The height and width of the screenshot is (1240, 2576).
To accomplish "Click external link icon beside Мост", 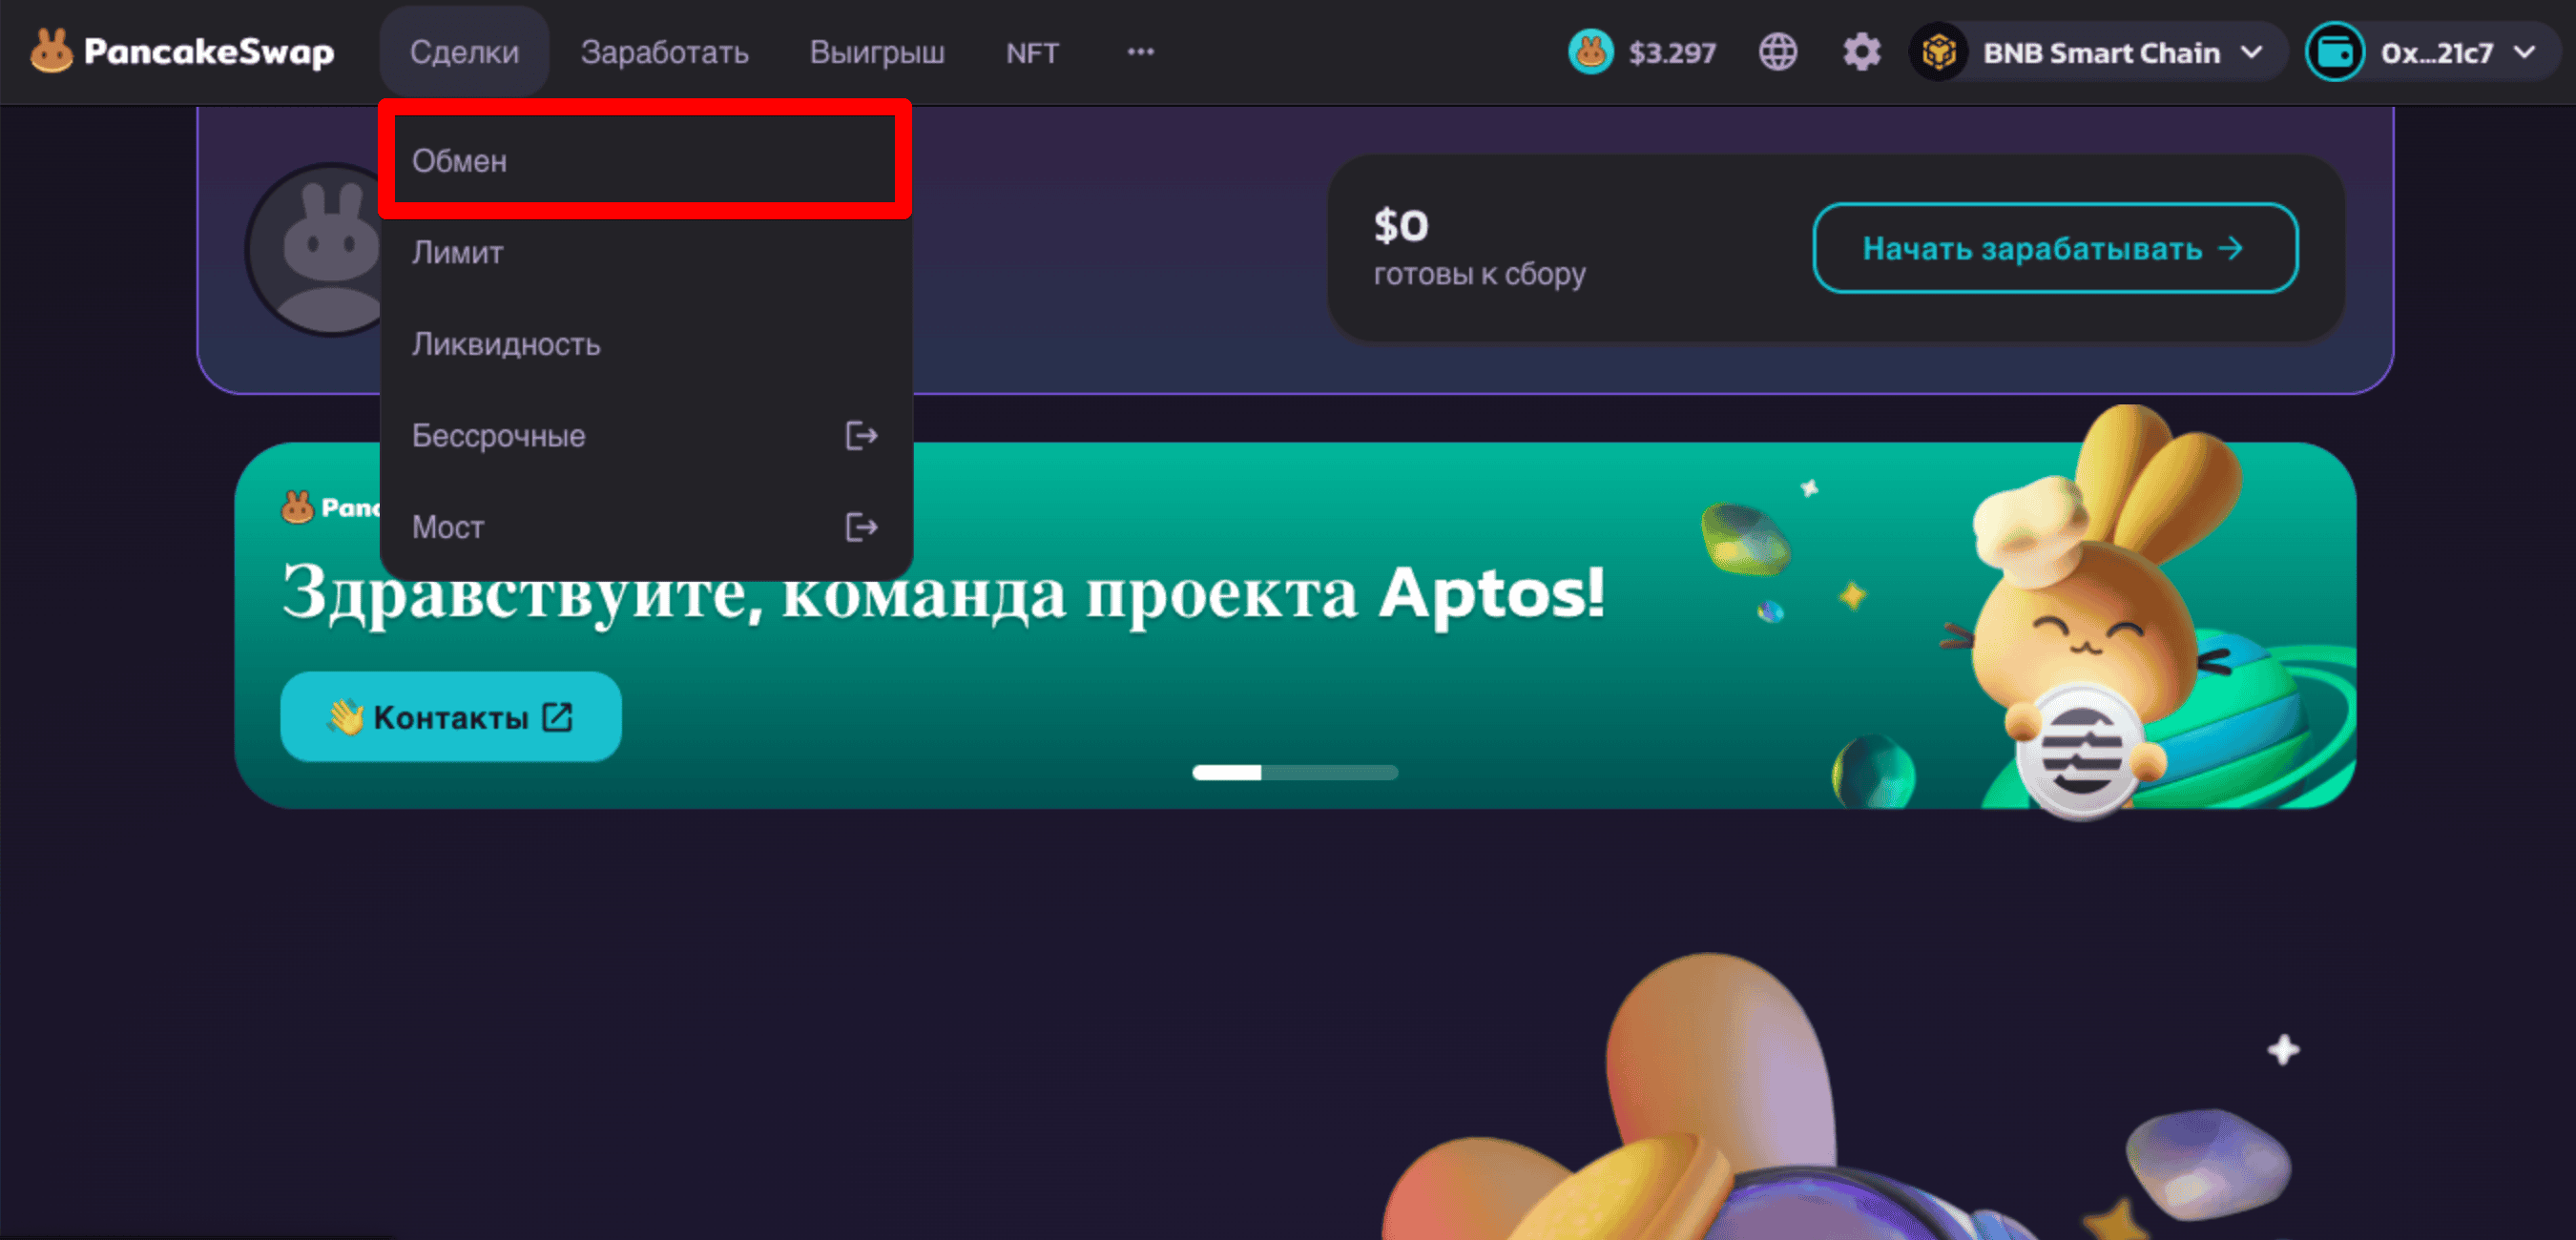I will click(861, 527).
